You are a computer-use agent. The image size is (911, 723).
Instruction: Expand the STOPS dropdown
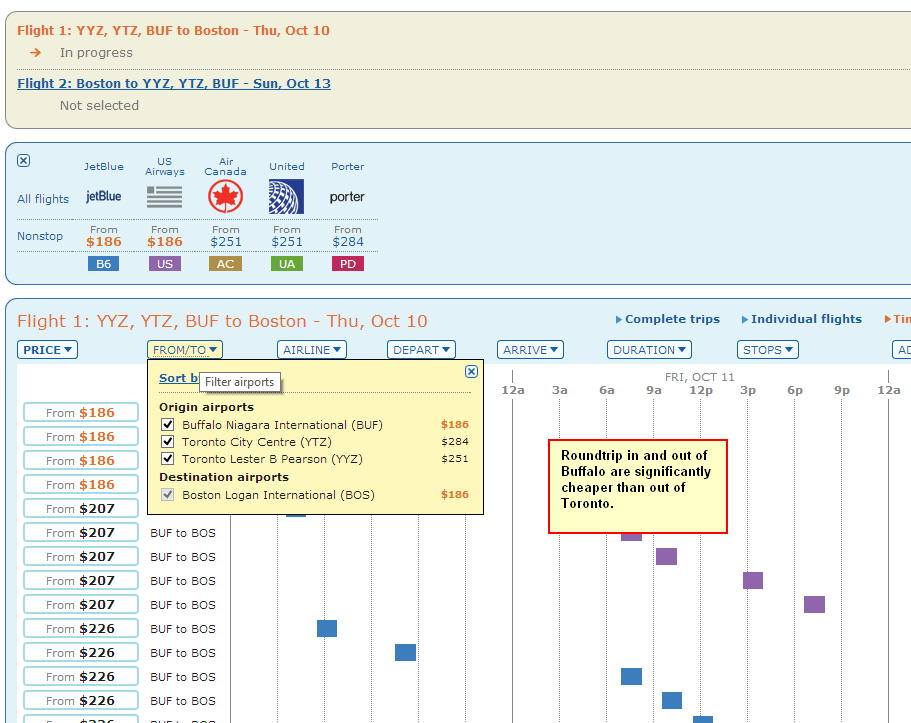point(768,350)
